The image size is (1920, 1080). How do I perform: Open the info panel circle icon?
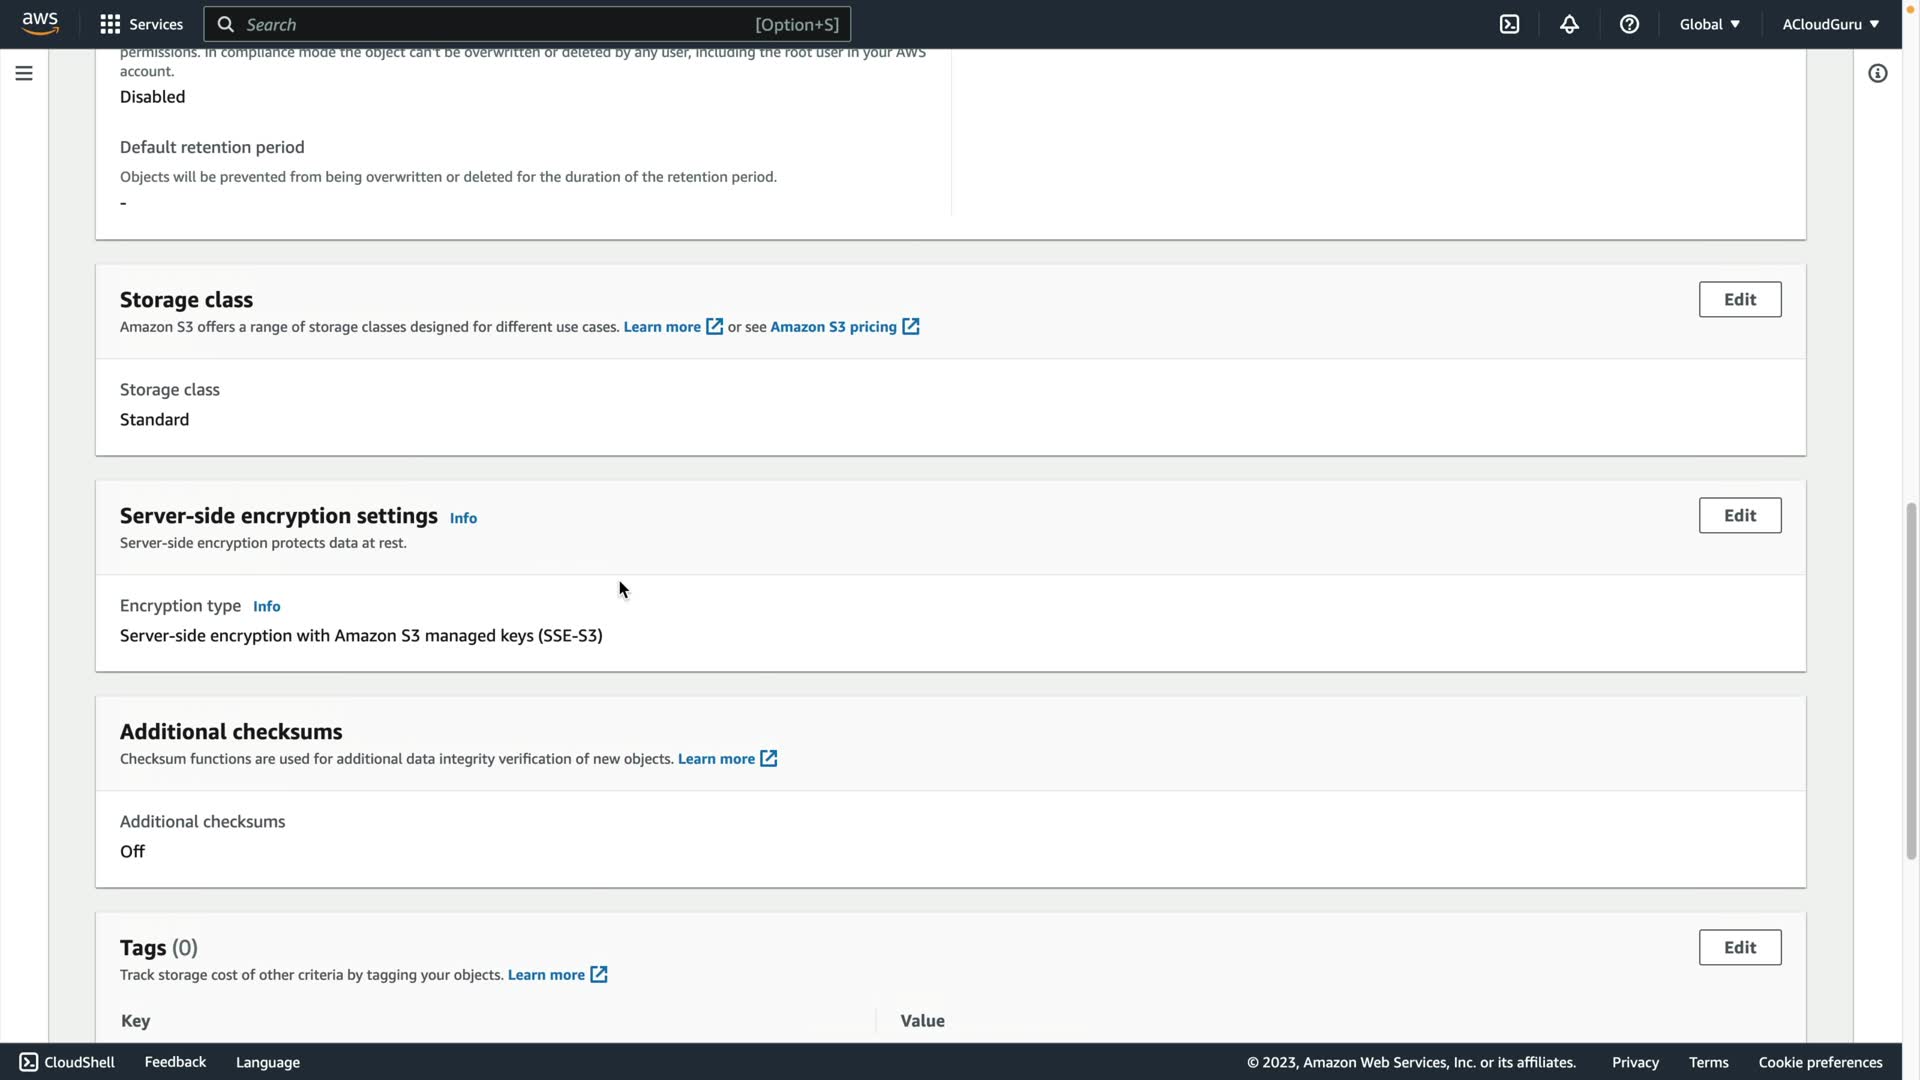coord(1877,73)
